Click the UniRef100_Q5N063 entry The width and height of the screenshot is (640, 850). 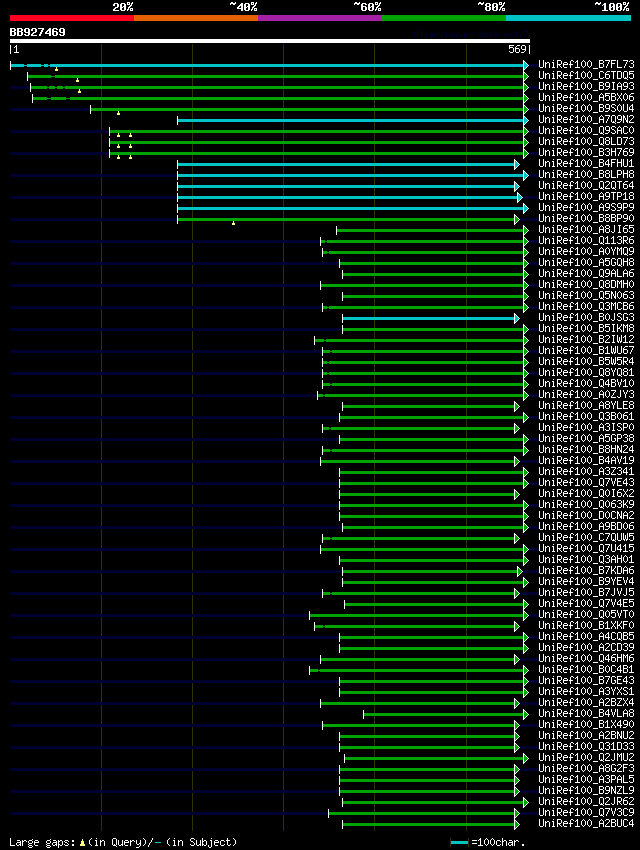(x=586, y=295)
